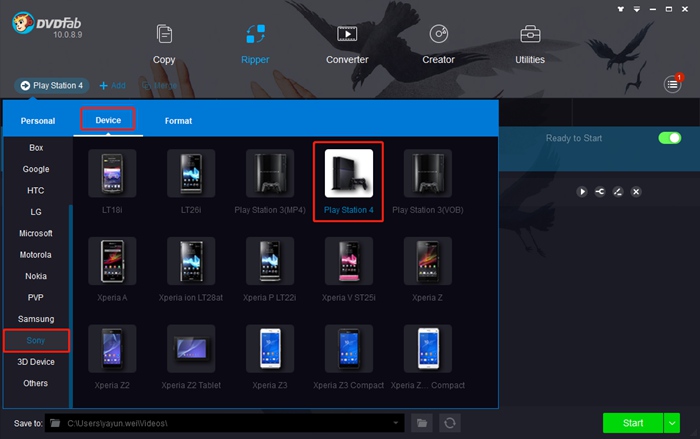Click the Add source button
700x439 pixels.
click(112, 85)
